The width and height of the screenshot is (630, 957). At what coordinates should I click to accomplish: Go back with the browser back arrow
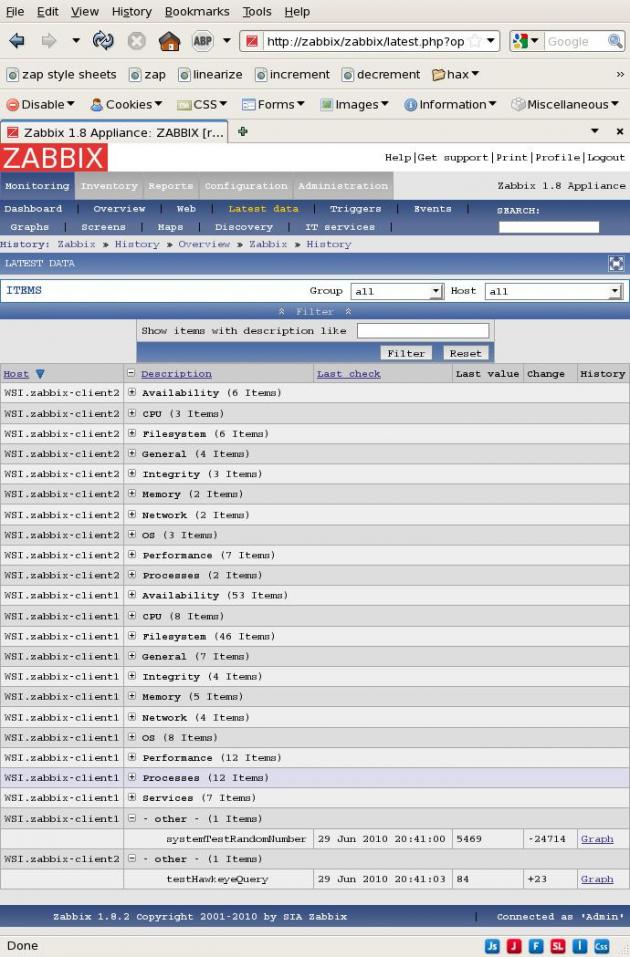point(17,41)
